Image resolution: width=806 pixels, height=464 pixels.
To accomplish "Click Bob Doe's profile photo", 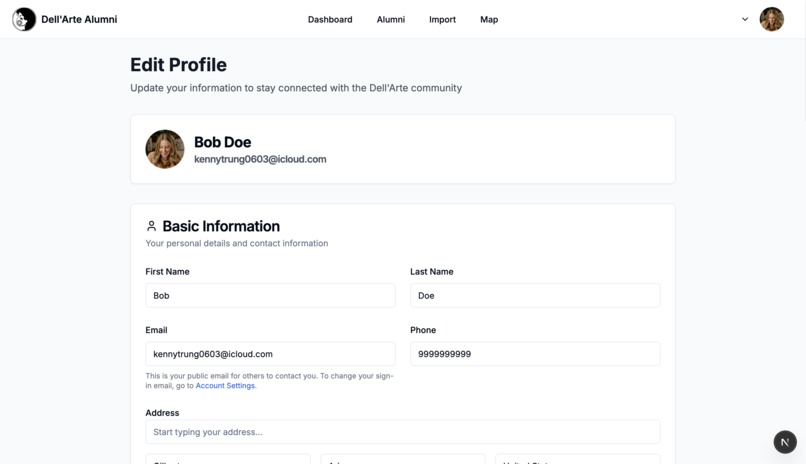I will coord(165,149).
